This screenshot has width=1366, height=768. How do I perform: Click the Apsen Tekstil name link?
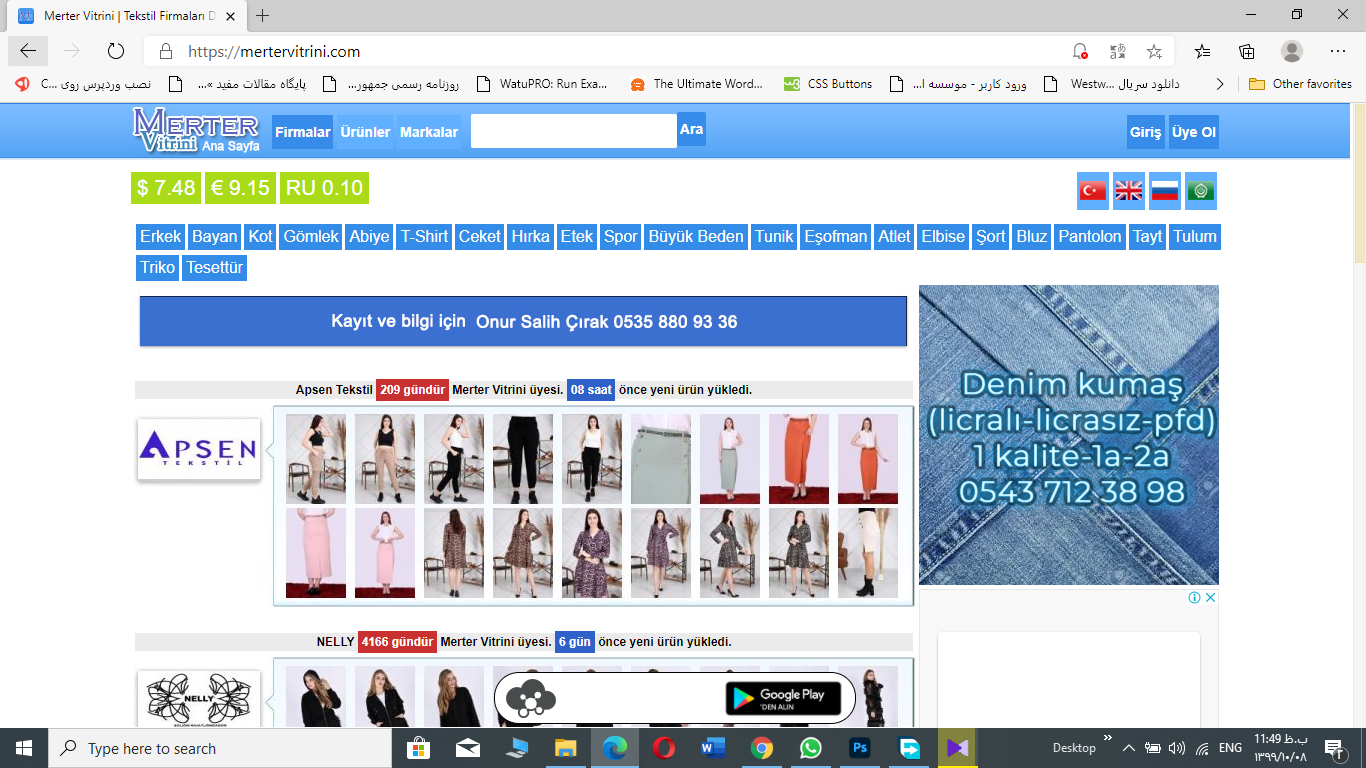click(x=334, y=390)
